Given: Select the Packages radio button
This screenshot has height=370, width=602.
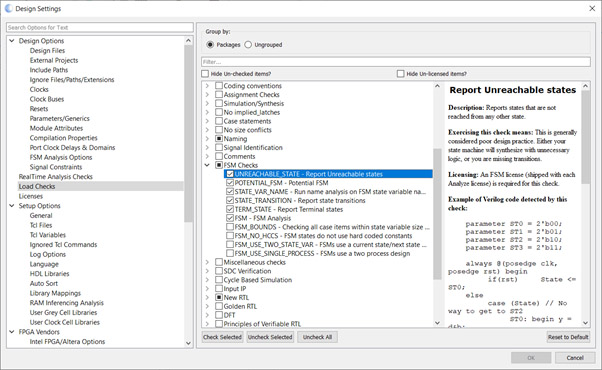Looking at the screenshot, I should (210, 45).
